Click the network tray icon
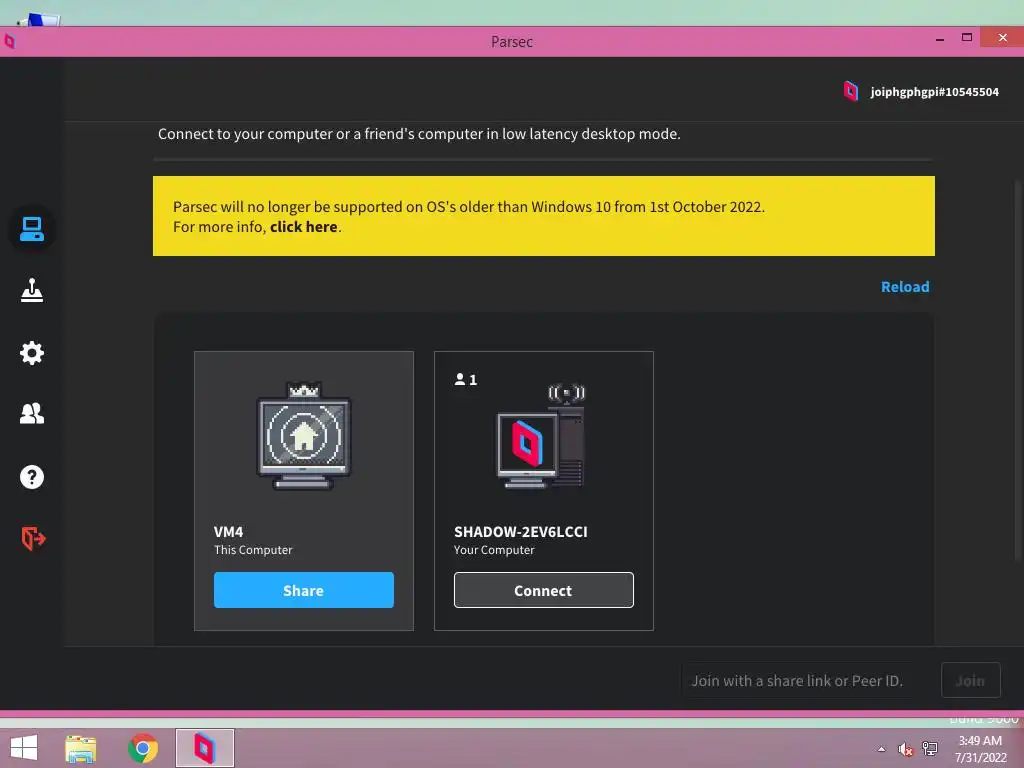The width and height of the screenshot is (1024, 768). click(x=930, y=748)
